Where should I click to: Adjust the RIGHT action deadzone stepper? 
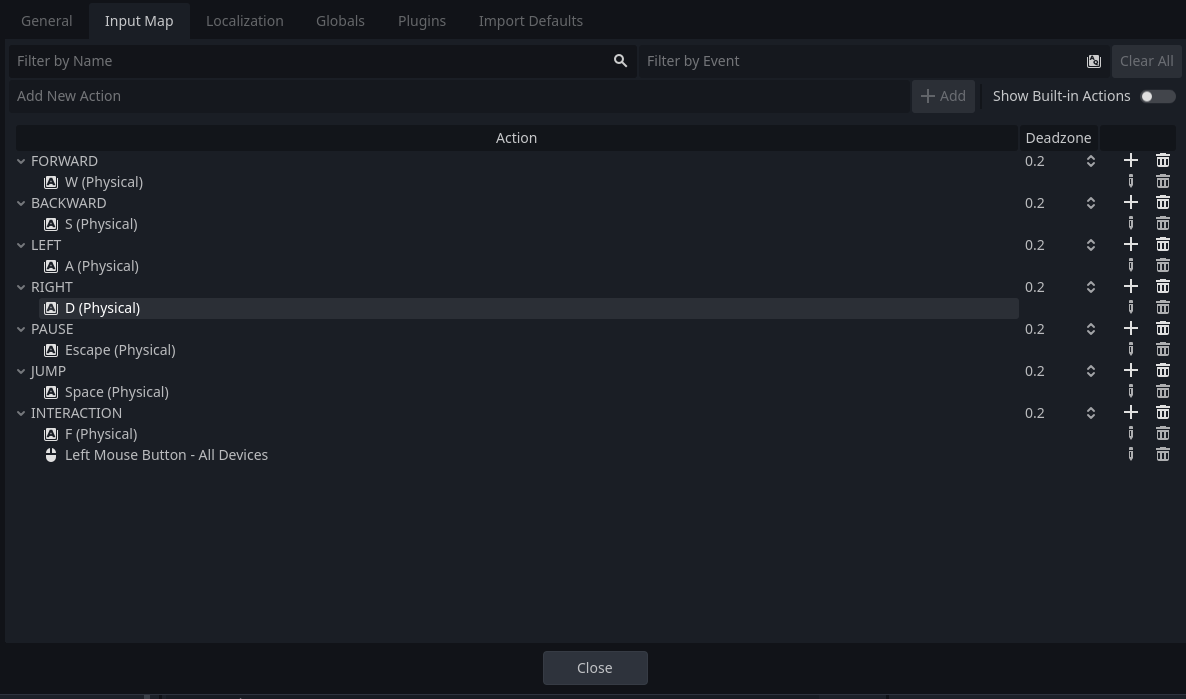pos(1090,287)
